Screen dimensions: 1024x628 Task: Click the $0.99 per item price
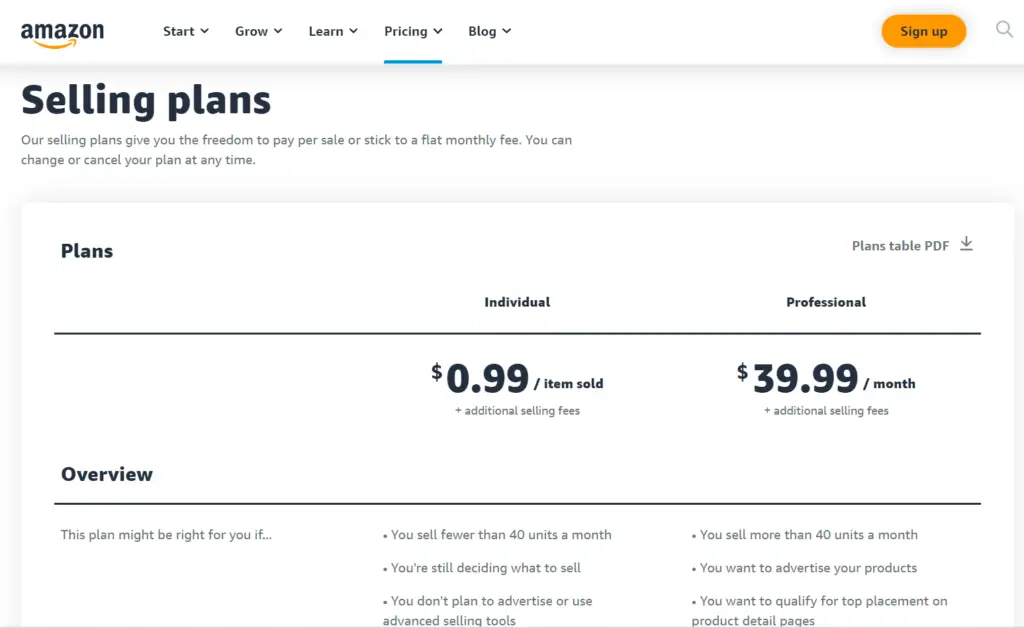click(517, 379)
